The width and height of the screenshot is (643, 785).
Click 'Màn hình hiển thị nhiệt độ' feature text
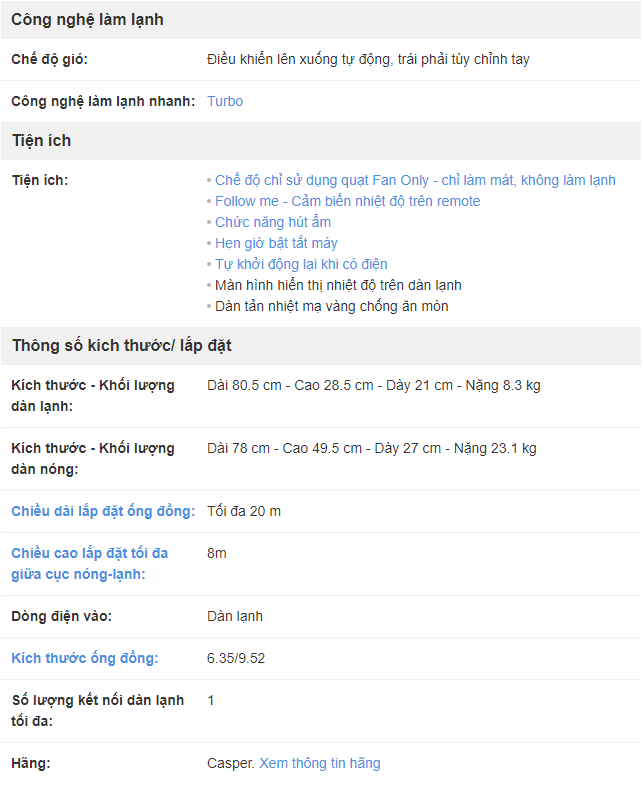click(x=338, y=285)
